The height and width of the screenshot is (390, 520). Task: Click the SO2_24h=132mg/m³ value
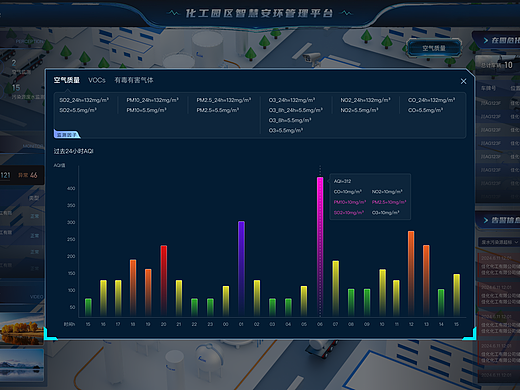coord(84,100)
